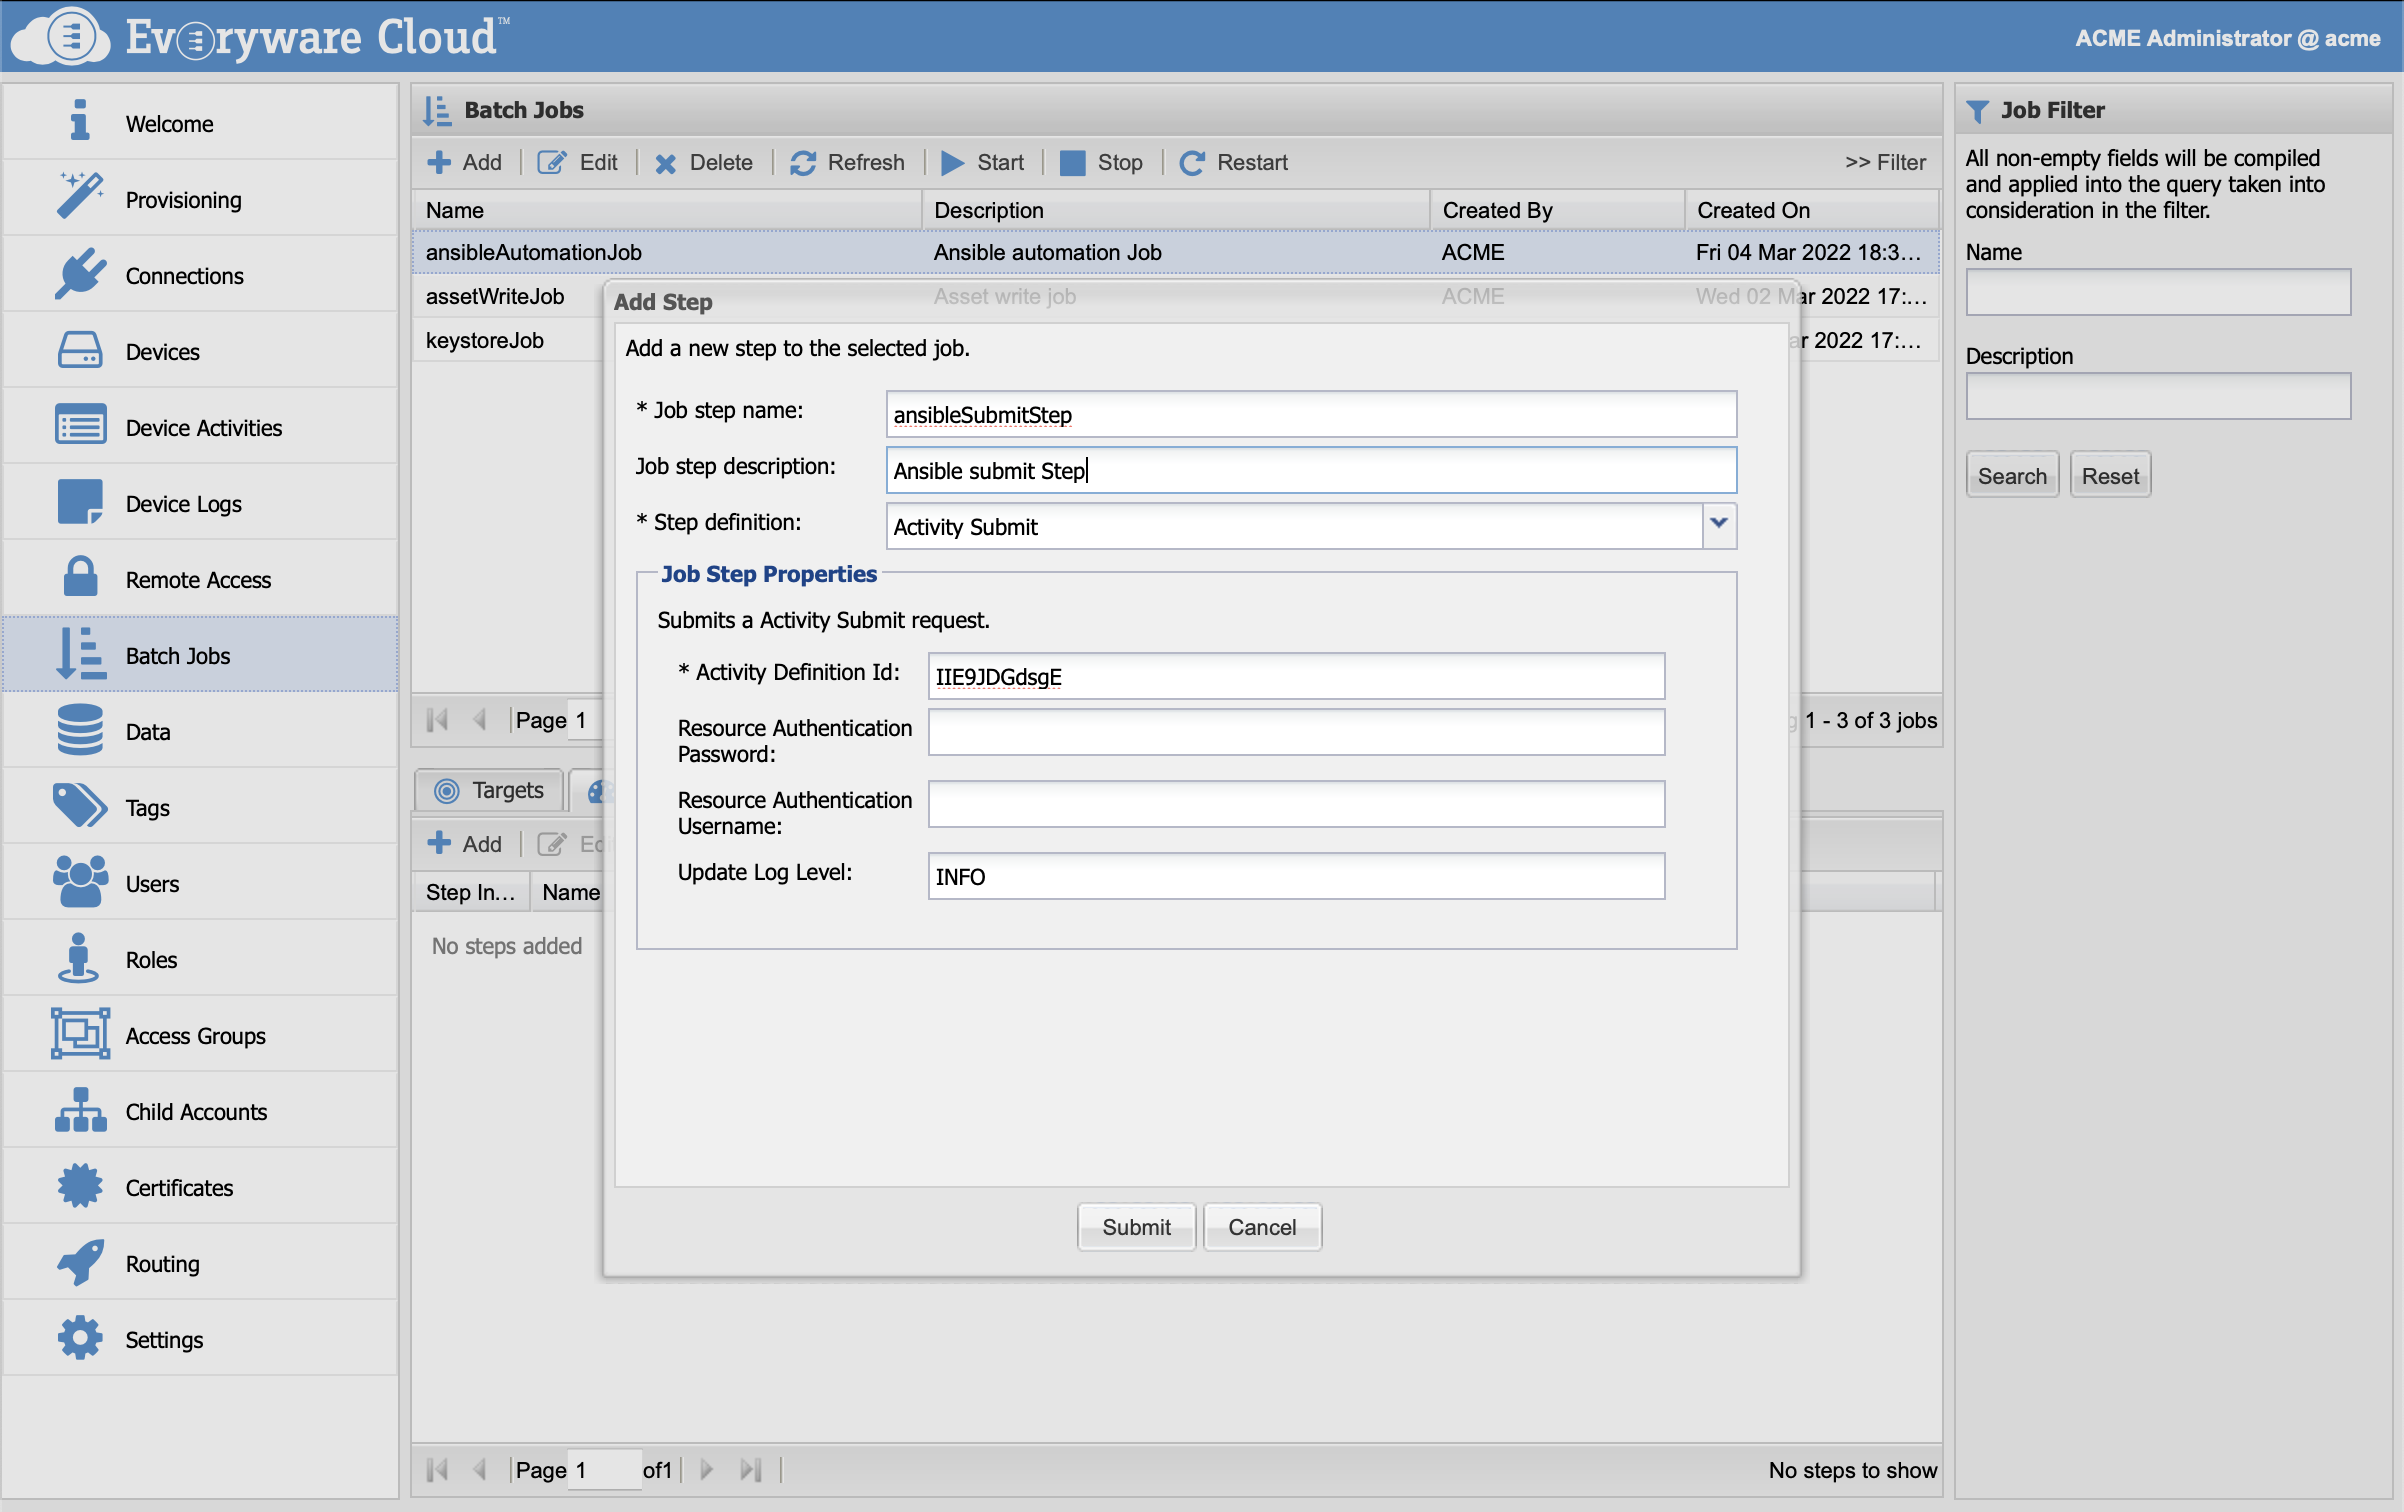Open Settings gear icon in sidebar
The width and height of the screenshot is (2404, 1512).
pos(80,1337)
